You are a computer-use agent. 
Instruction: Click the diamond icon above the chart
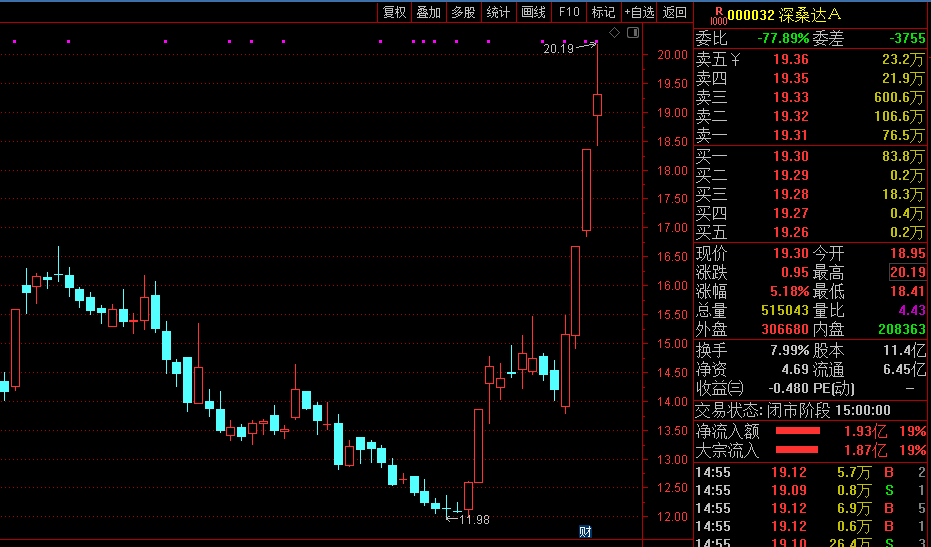615,33
